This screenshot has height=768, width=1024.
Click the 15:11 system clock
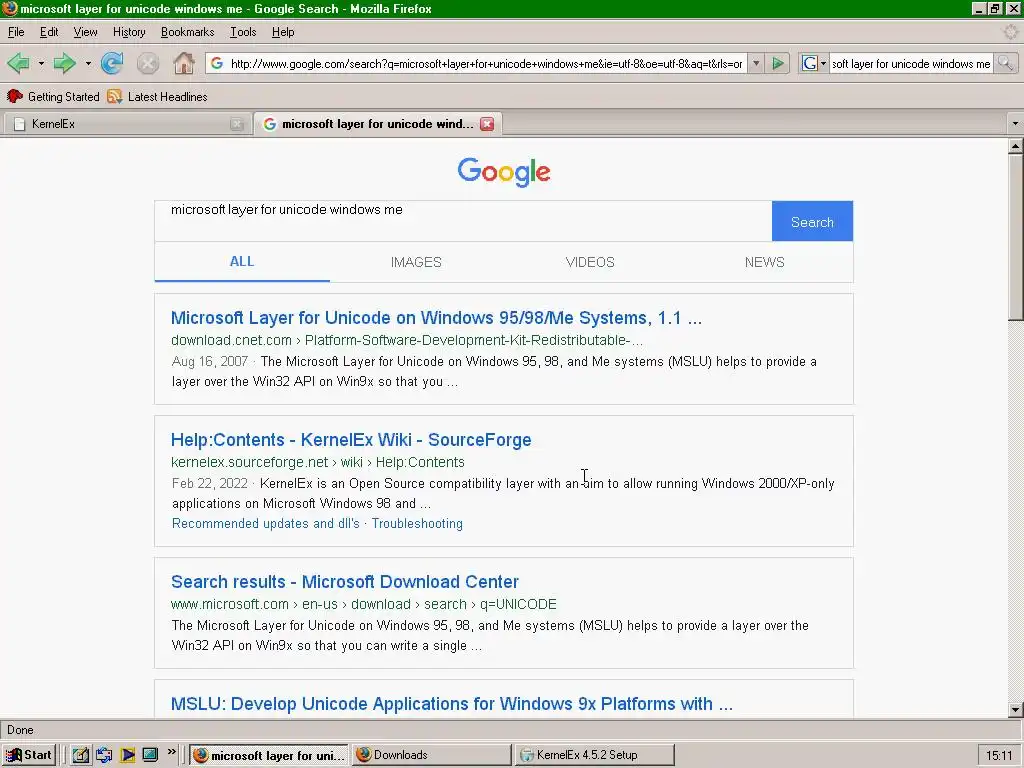pyautogui.click(x=999, y=756)
